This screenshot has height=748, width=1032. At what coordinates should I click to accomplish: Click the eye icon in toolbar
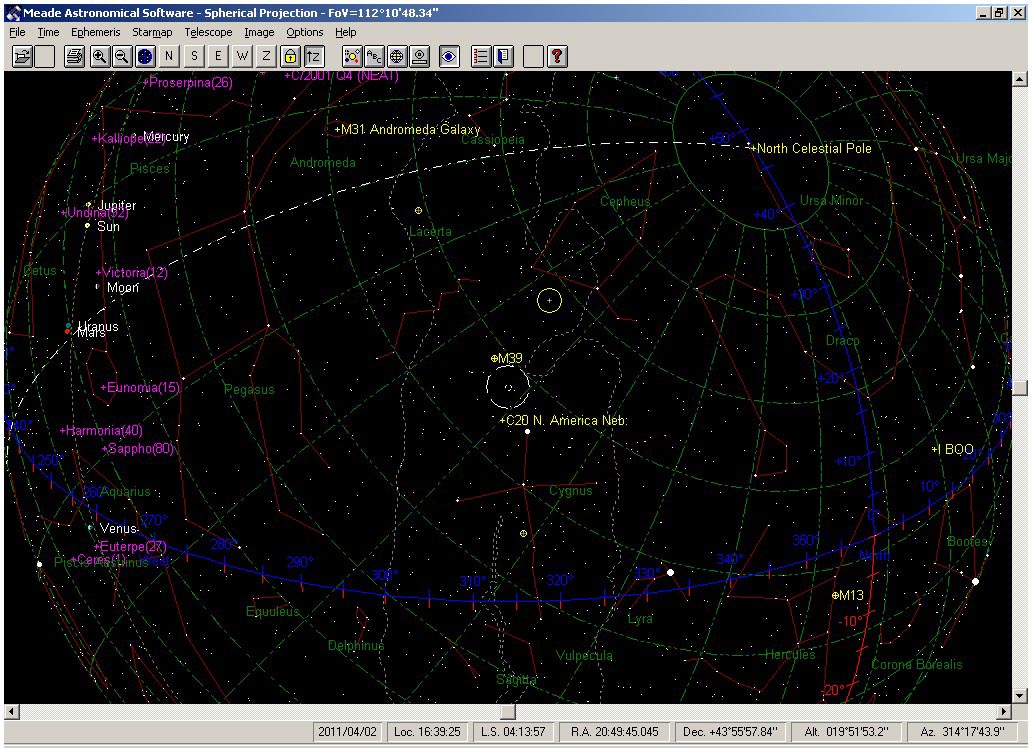click(449, 56)
